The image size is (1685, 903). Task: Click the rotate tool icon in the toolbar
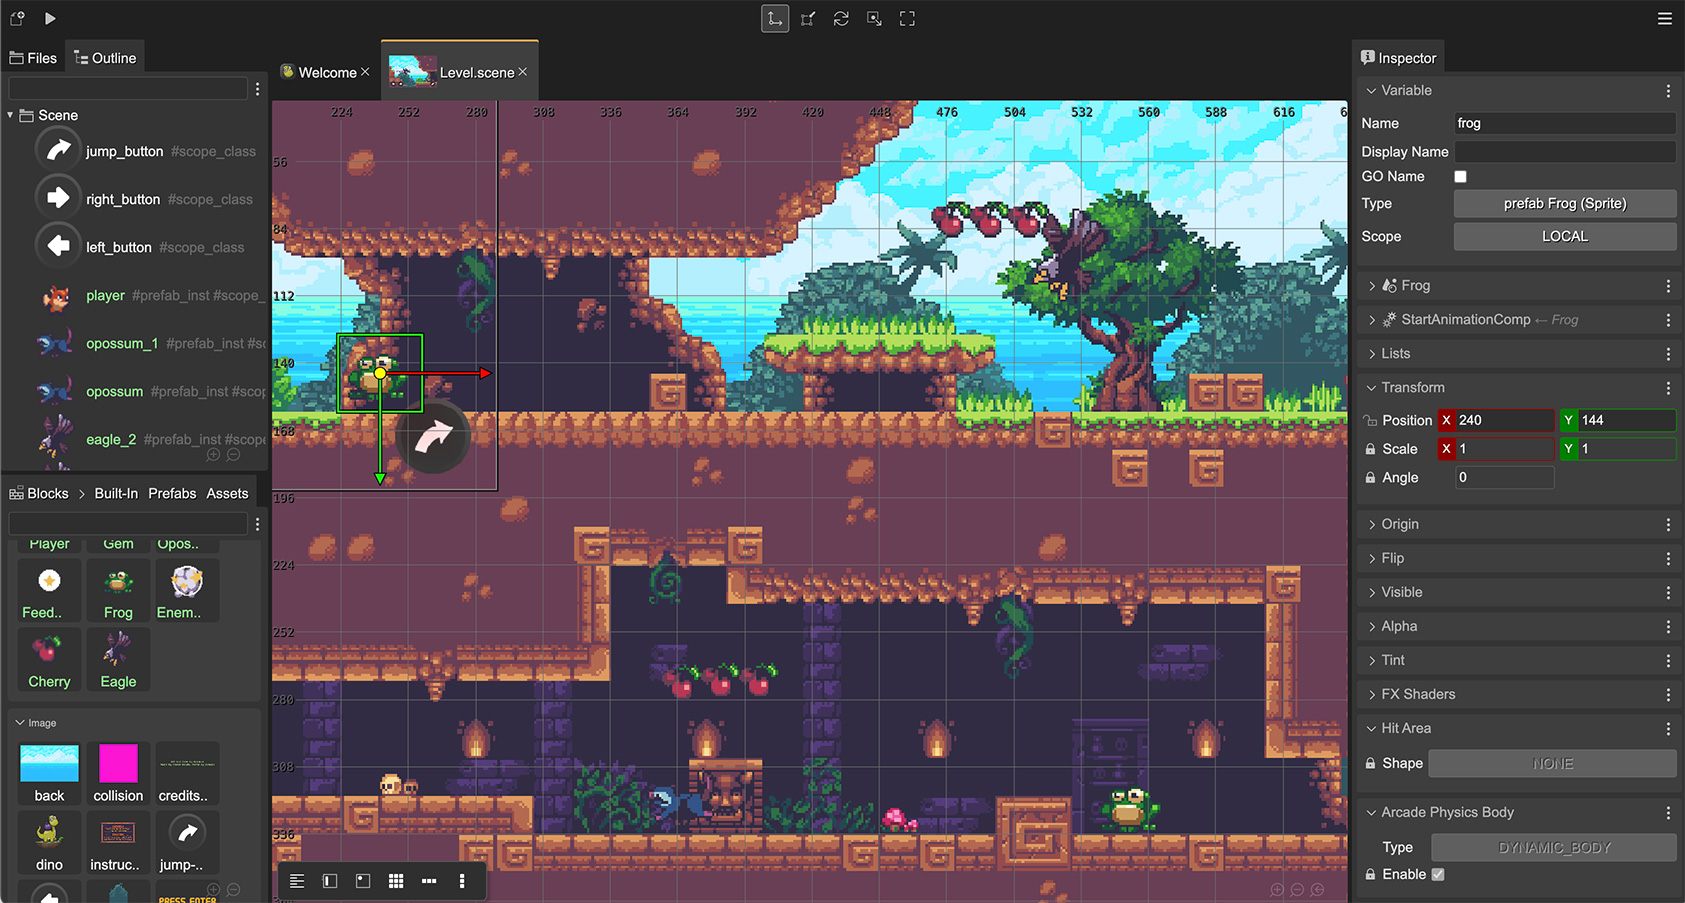click(841, 18)
